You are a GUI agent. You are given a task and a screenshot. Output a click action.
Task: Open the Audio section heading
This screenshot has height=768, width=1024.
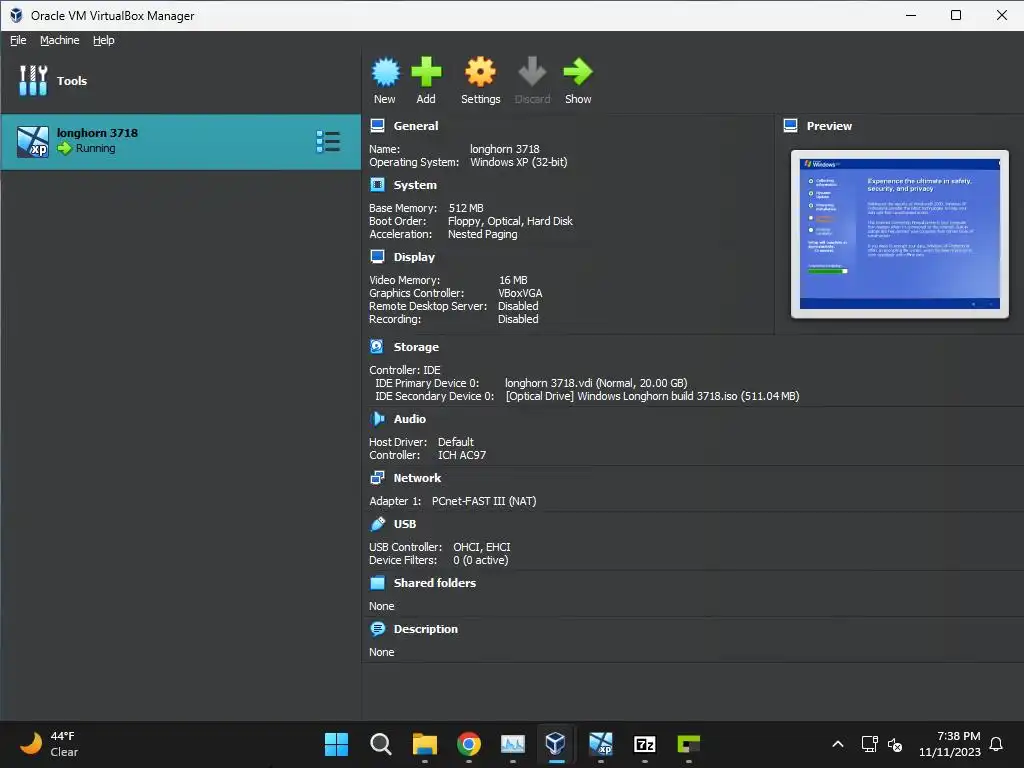[409, 419]
